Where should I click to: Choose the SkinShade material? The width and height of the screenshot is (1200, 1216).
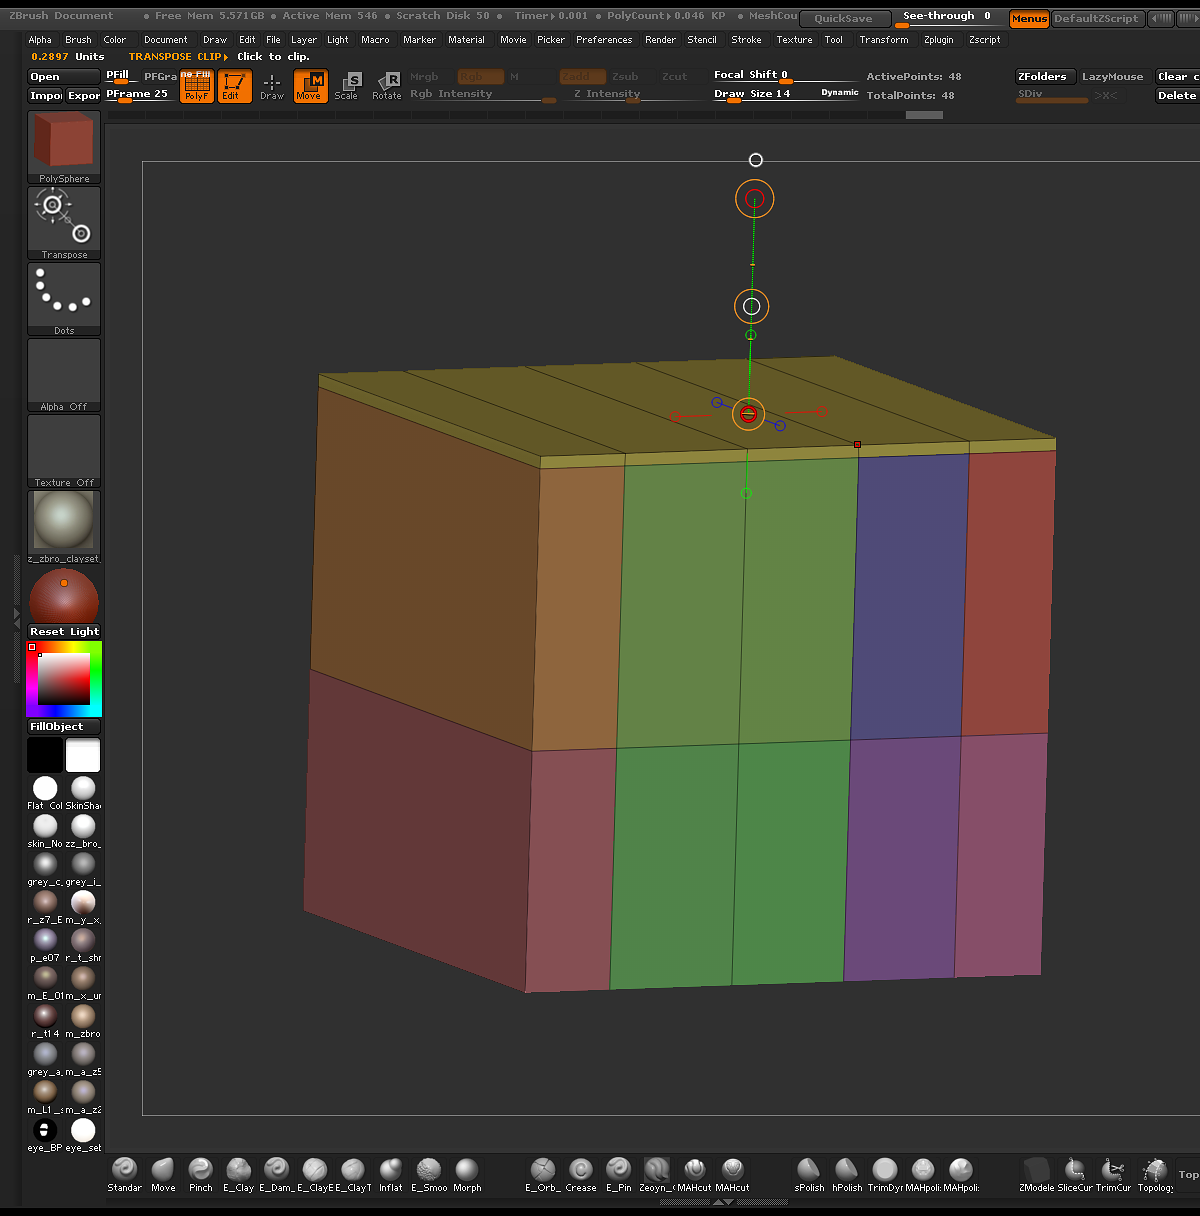(x=83, y=794)
